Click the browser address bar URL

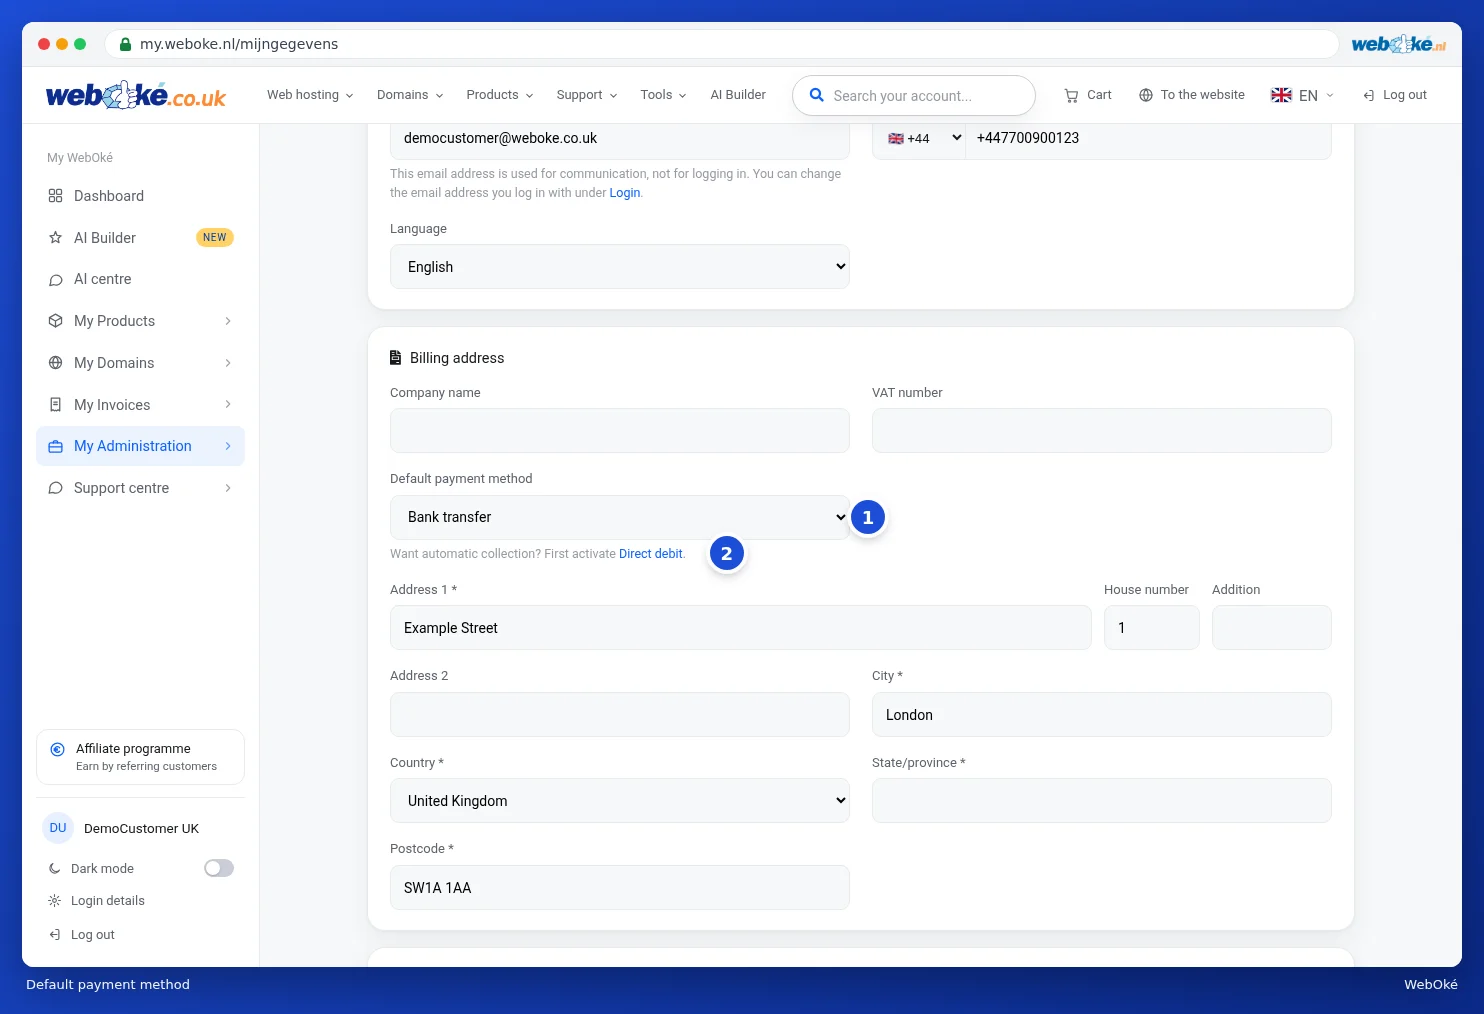pyautogui.click(x=239, y=44)
